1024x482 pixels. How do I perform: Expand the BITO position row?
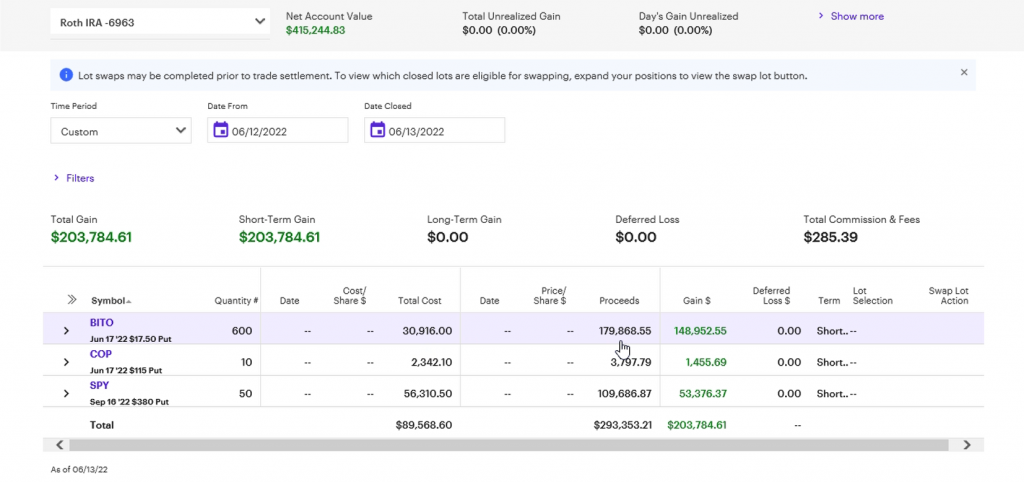pos(67,330)
